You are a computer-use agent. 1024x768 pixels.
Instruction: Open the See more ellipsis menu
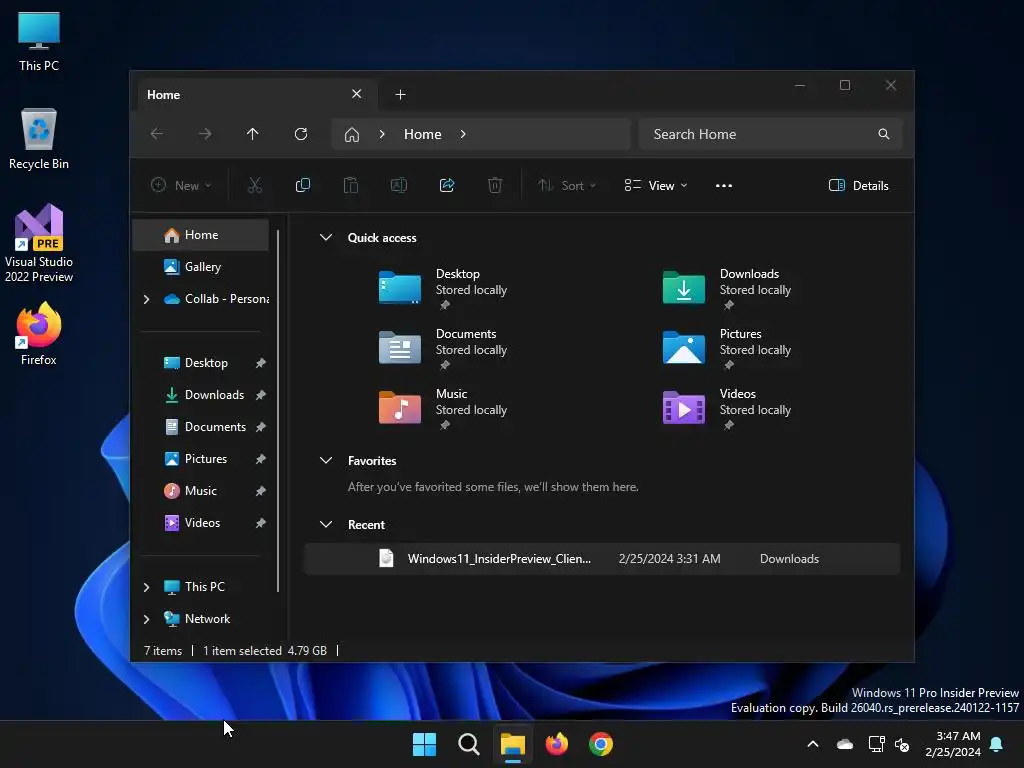(724, 185)
